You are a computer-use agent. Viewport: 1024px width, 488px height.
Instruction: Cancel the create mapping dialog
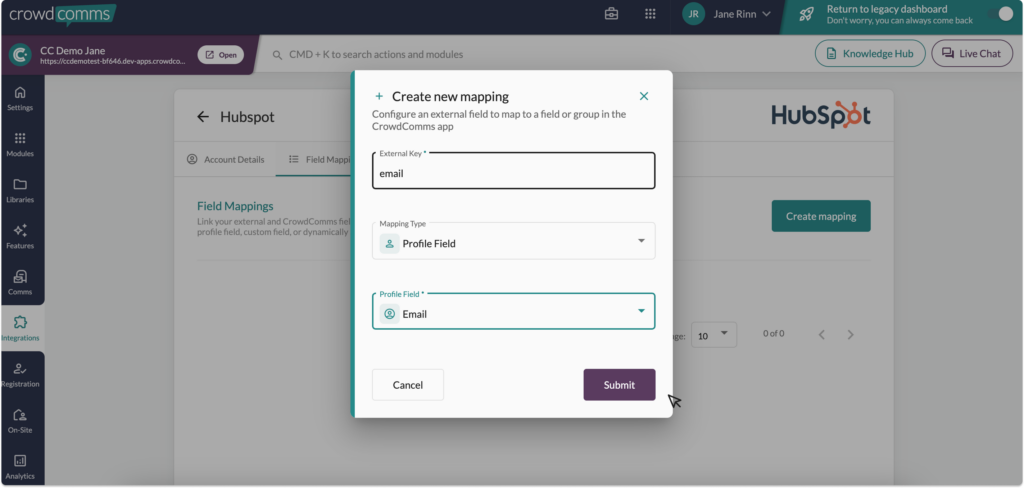coord(407,385)
